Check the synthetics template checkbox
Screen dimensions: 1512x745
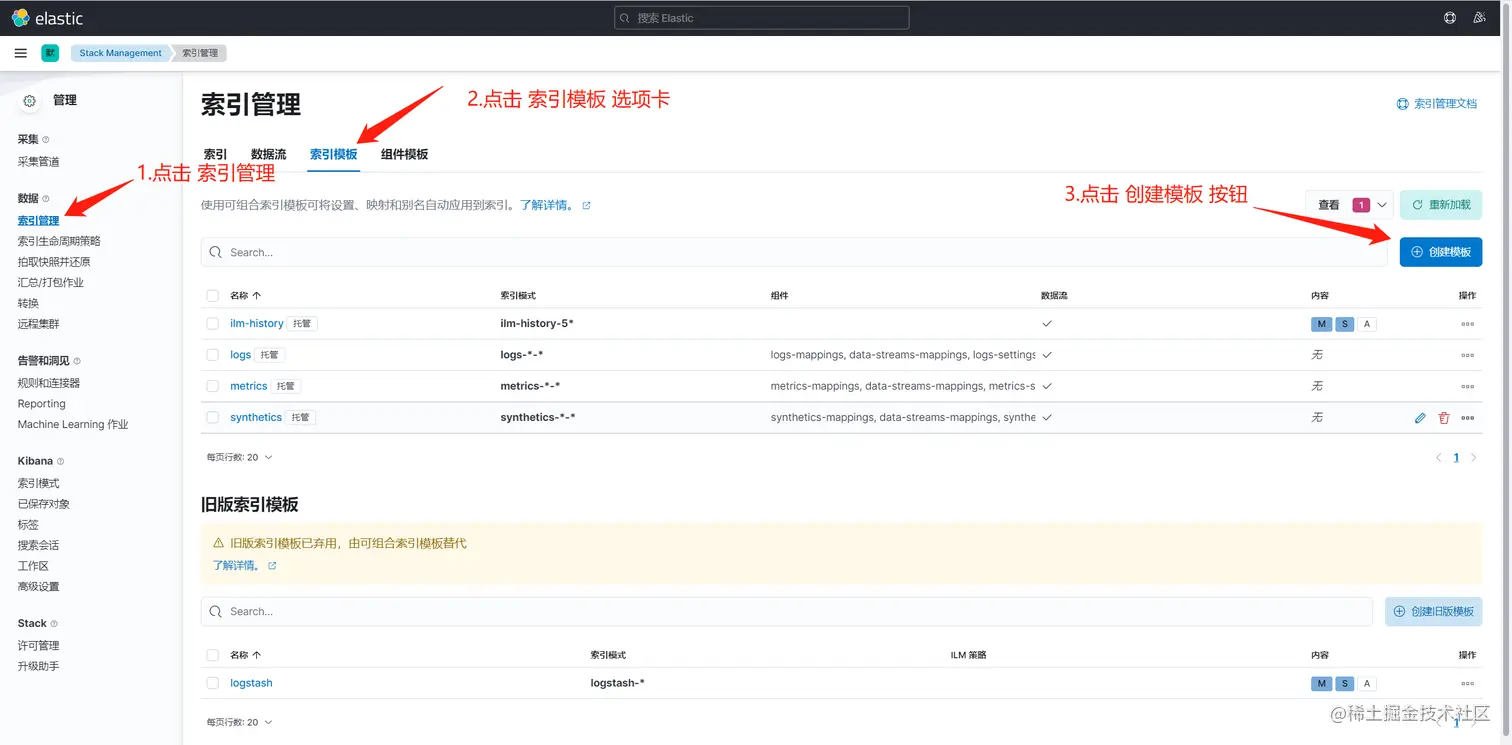tap(212, 418)
